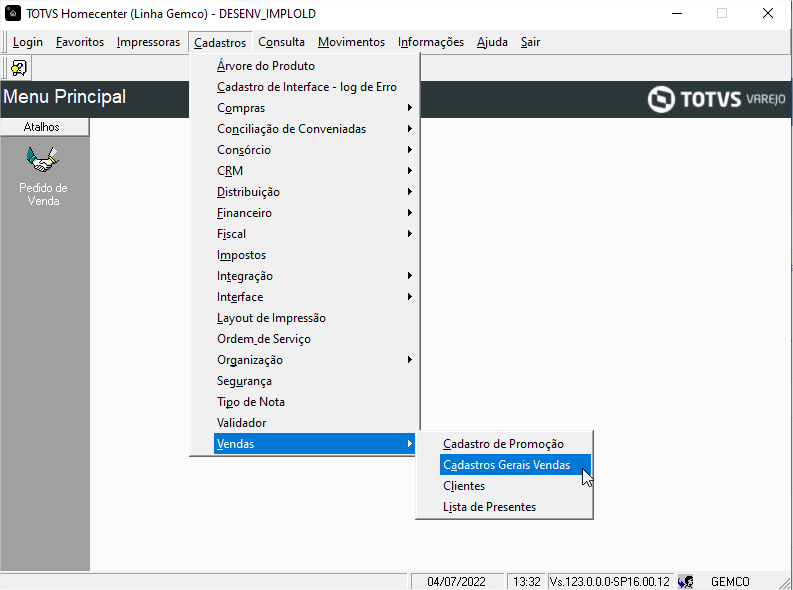
Task: Open the Login menu
Action: pos(28,42)
